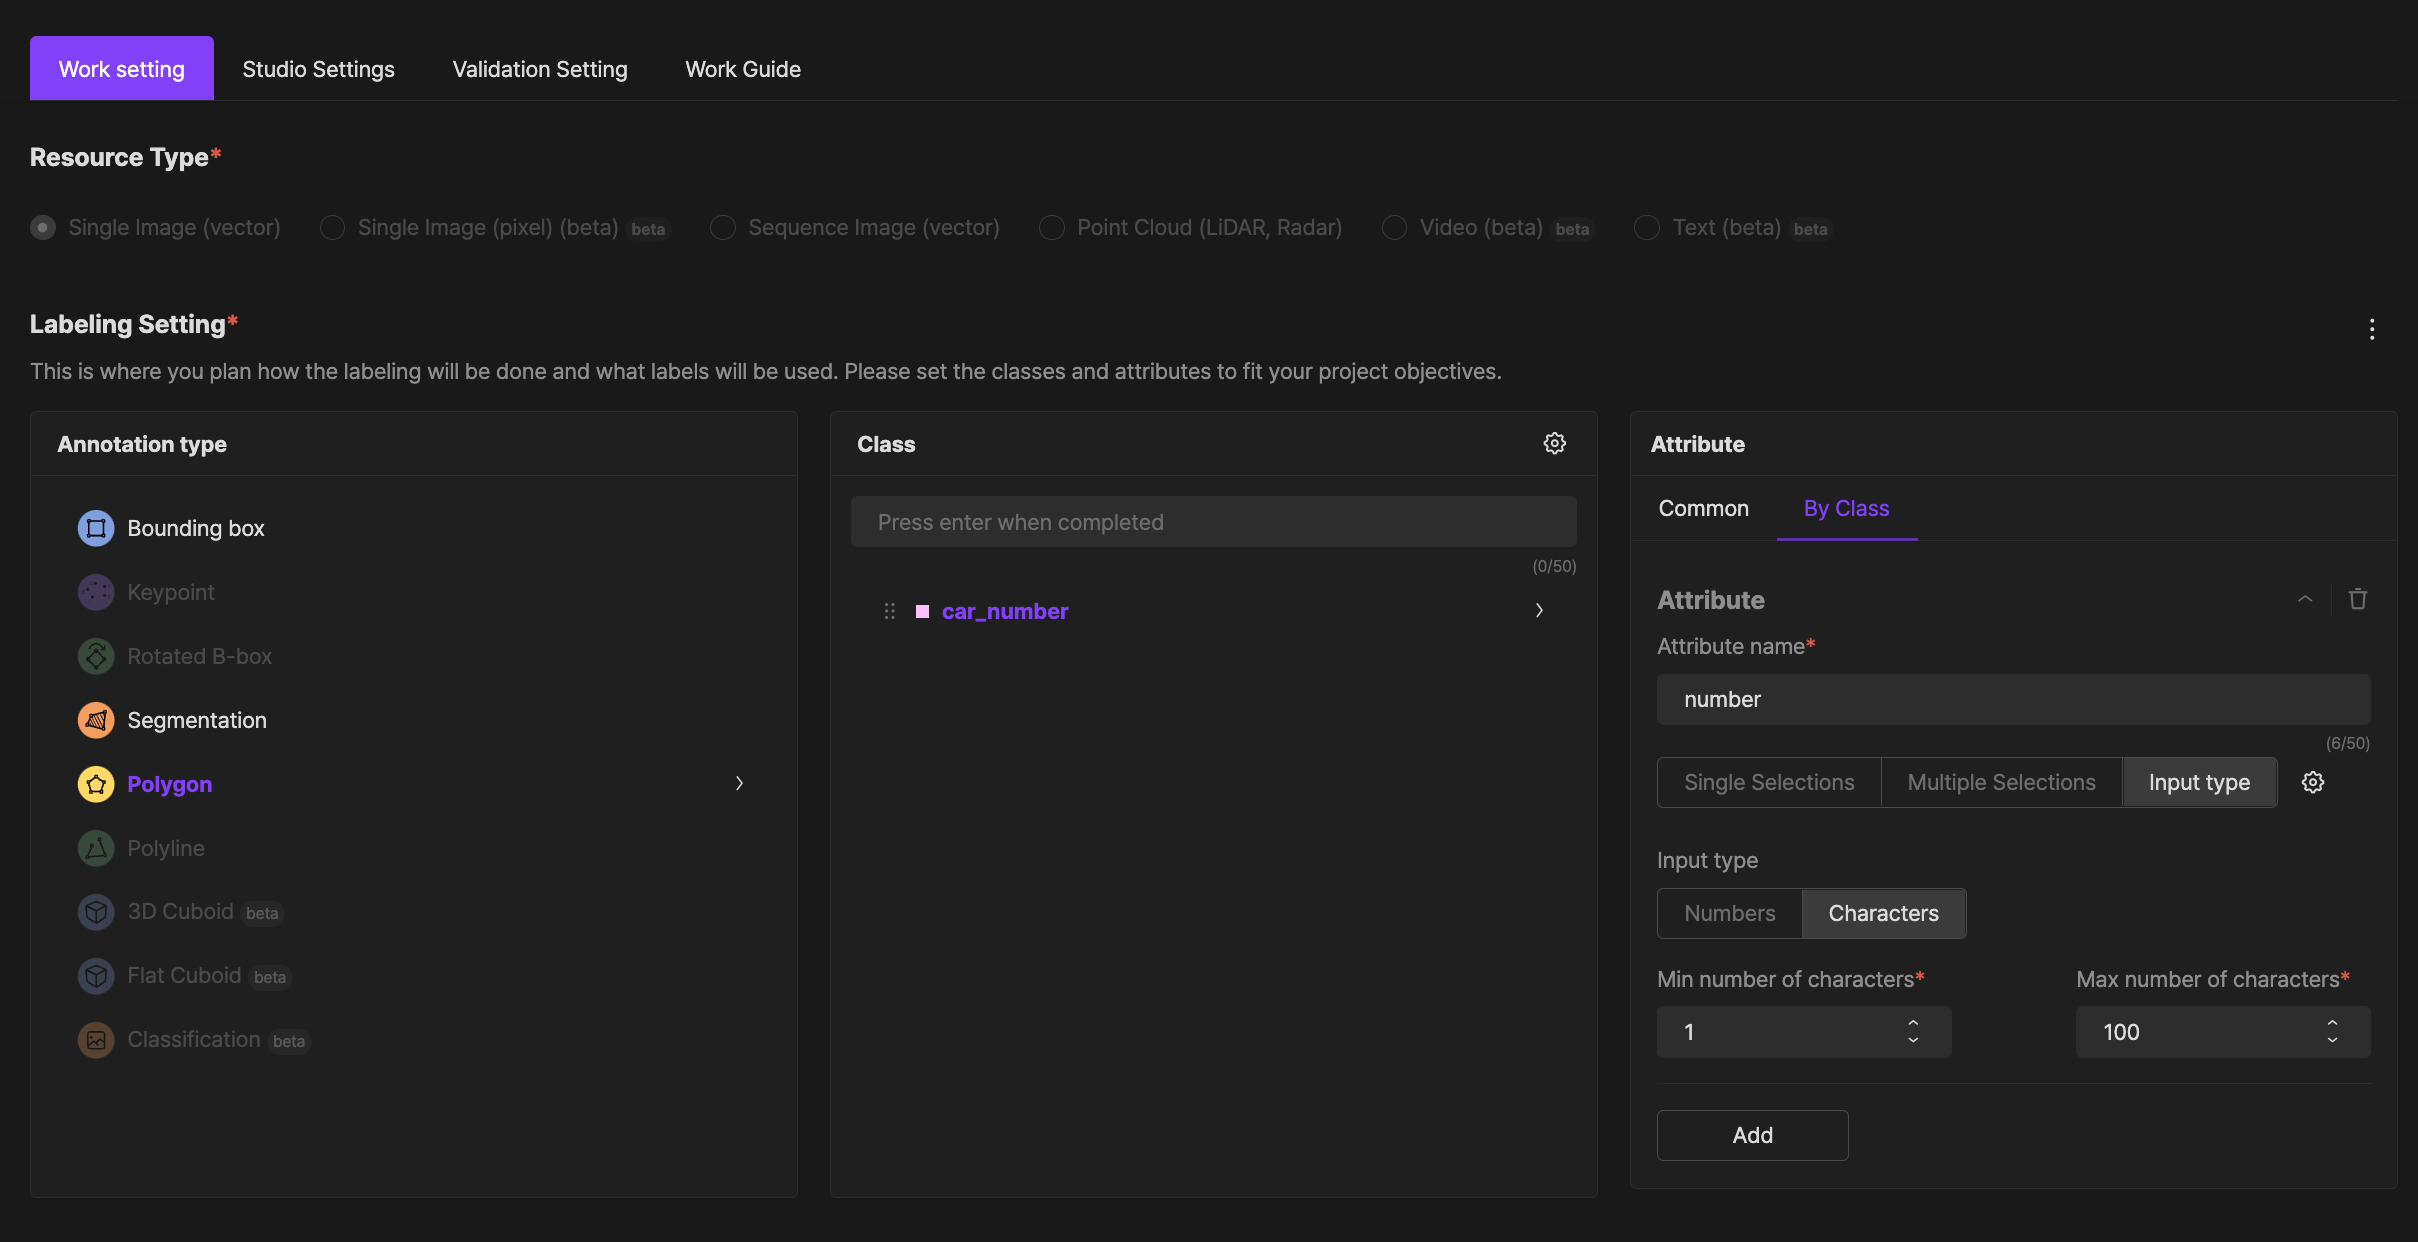
Task: Expand the car_number class chevron
Action: (1539, 610)
